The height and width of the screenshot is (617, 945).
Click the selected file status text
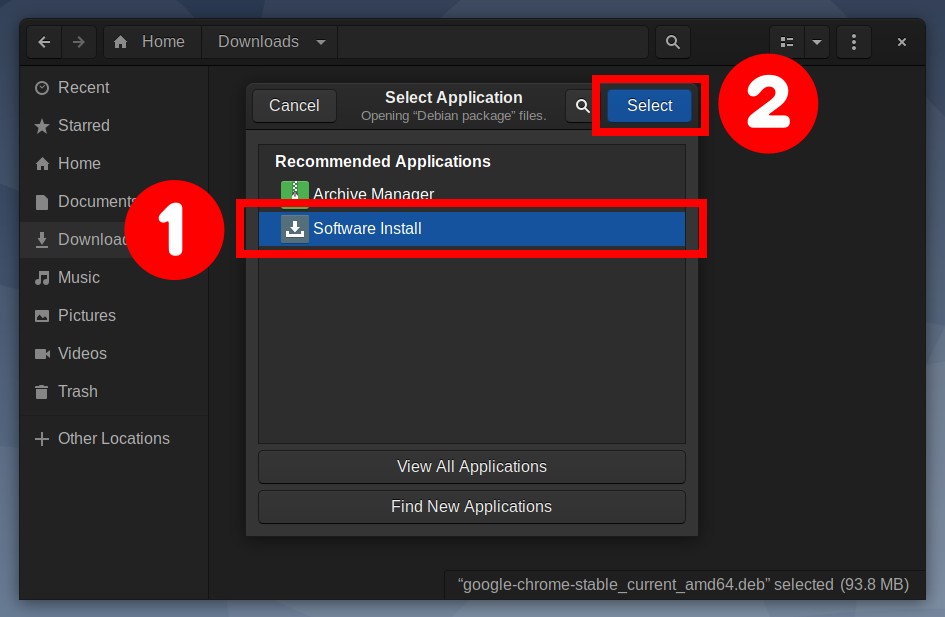(683, 585)
